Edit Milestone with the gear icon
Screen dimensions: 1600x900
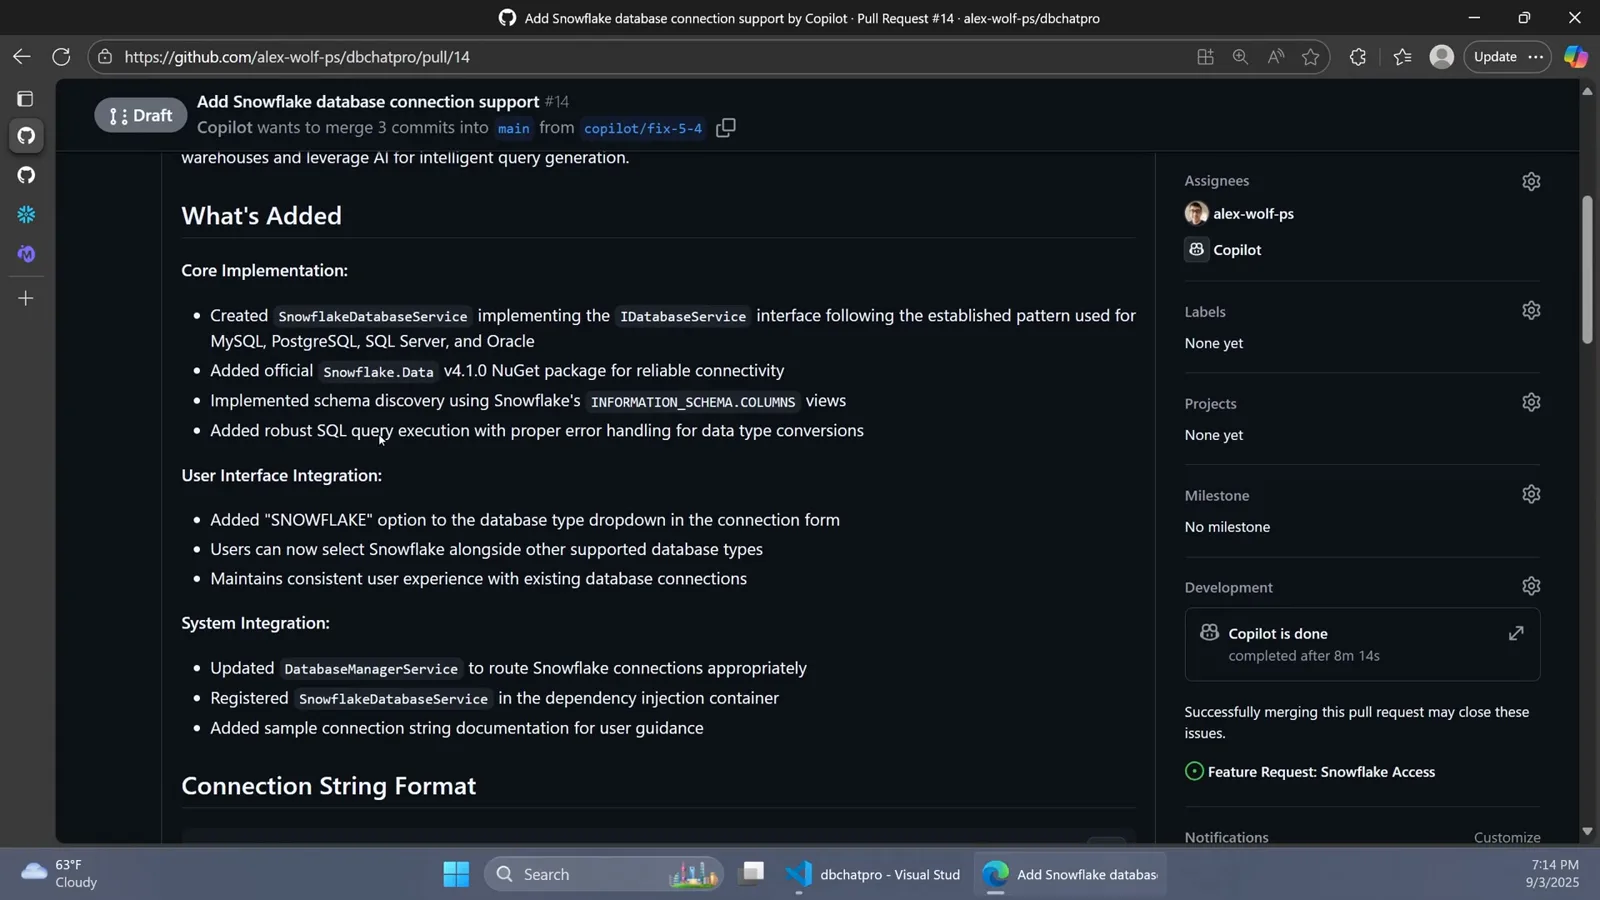[x=1531, y=494]
